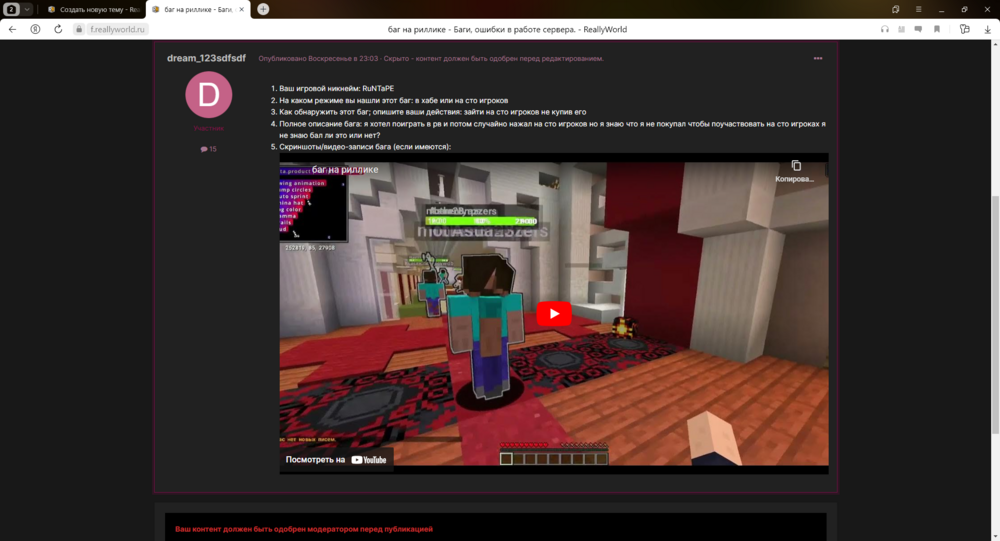Open the browser extensions icon
Screen dimensions: 1000x541
click(964, 29)
